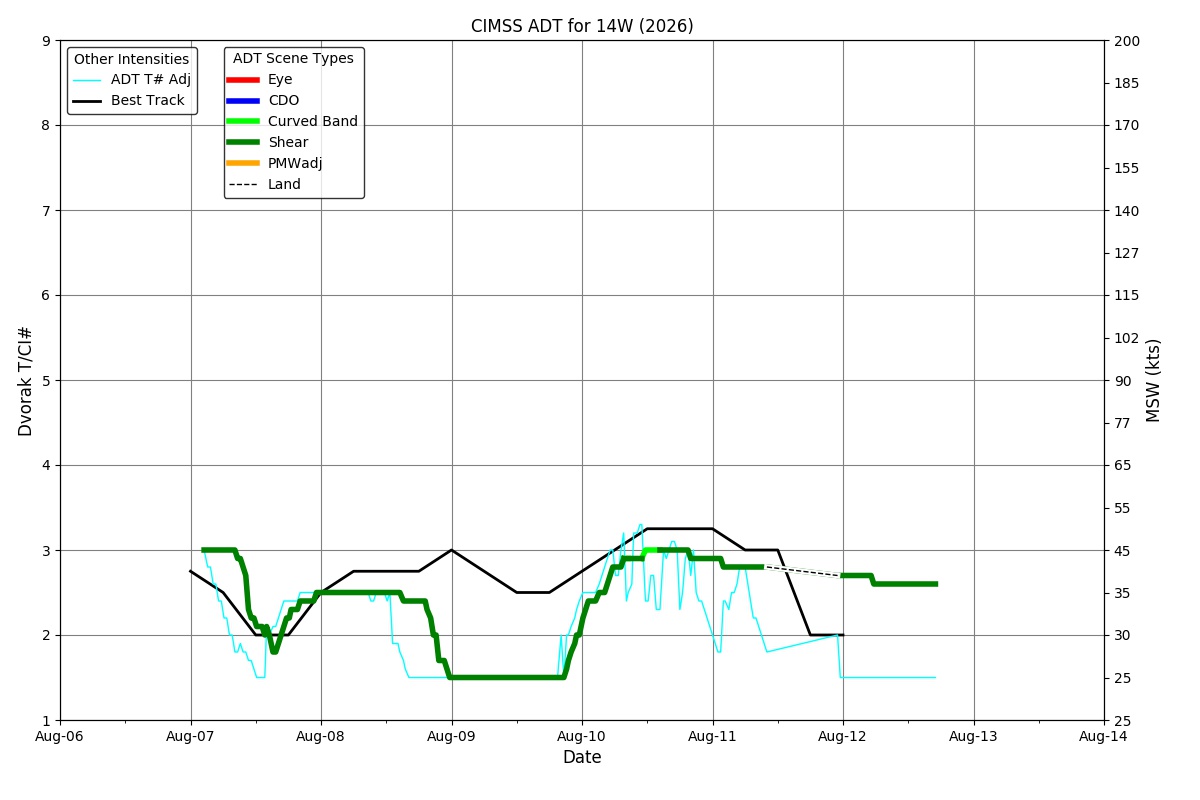Image resolution: width=1200 pixels, height=800 pixels.
Task: Click the 'MSW (kts)' right axis label
Action: [1154, 380]
